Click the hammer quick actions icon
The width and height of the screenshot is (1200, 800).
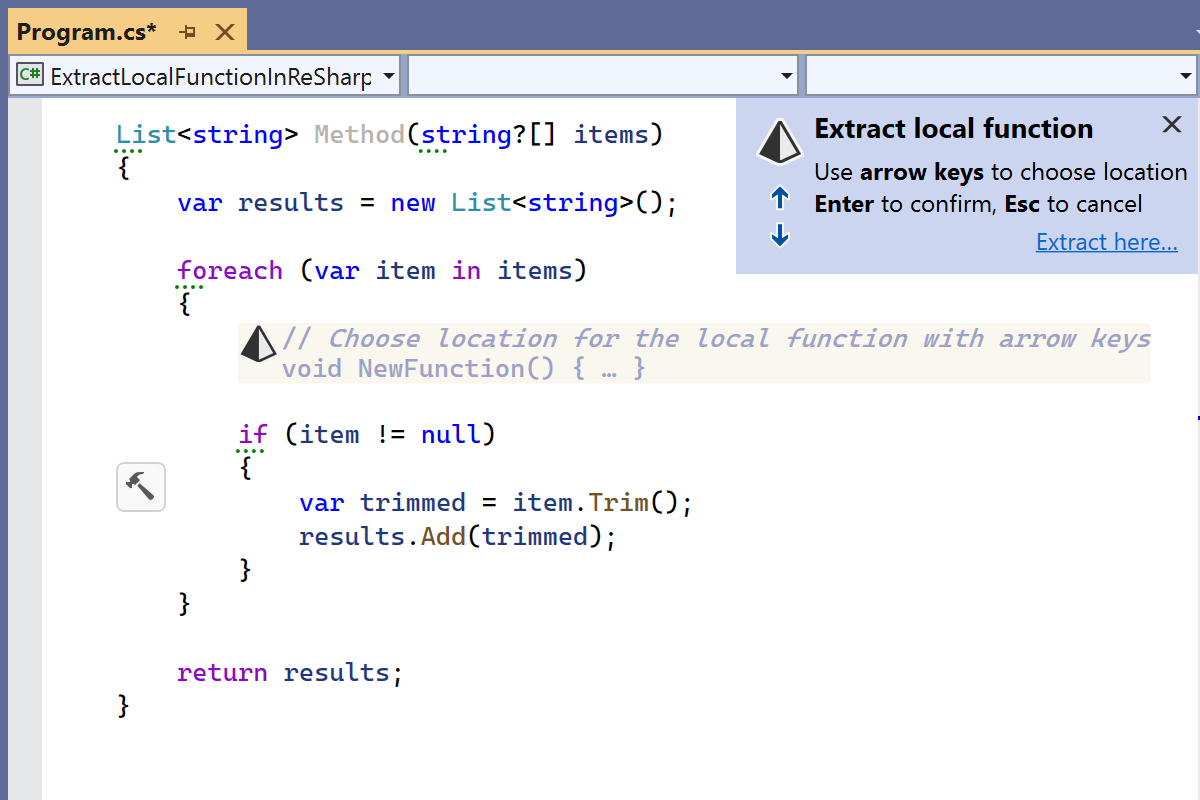141,487
